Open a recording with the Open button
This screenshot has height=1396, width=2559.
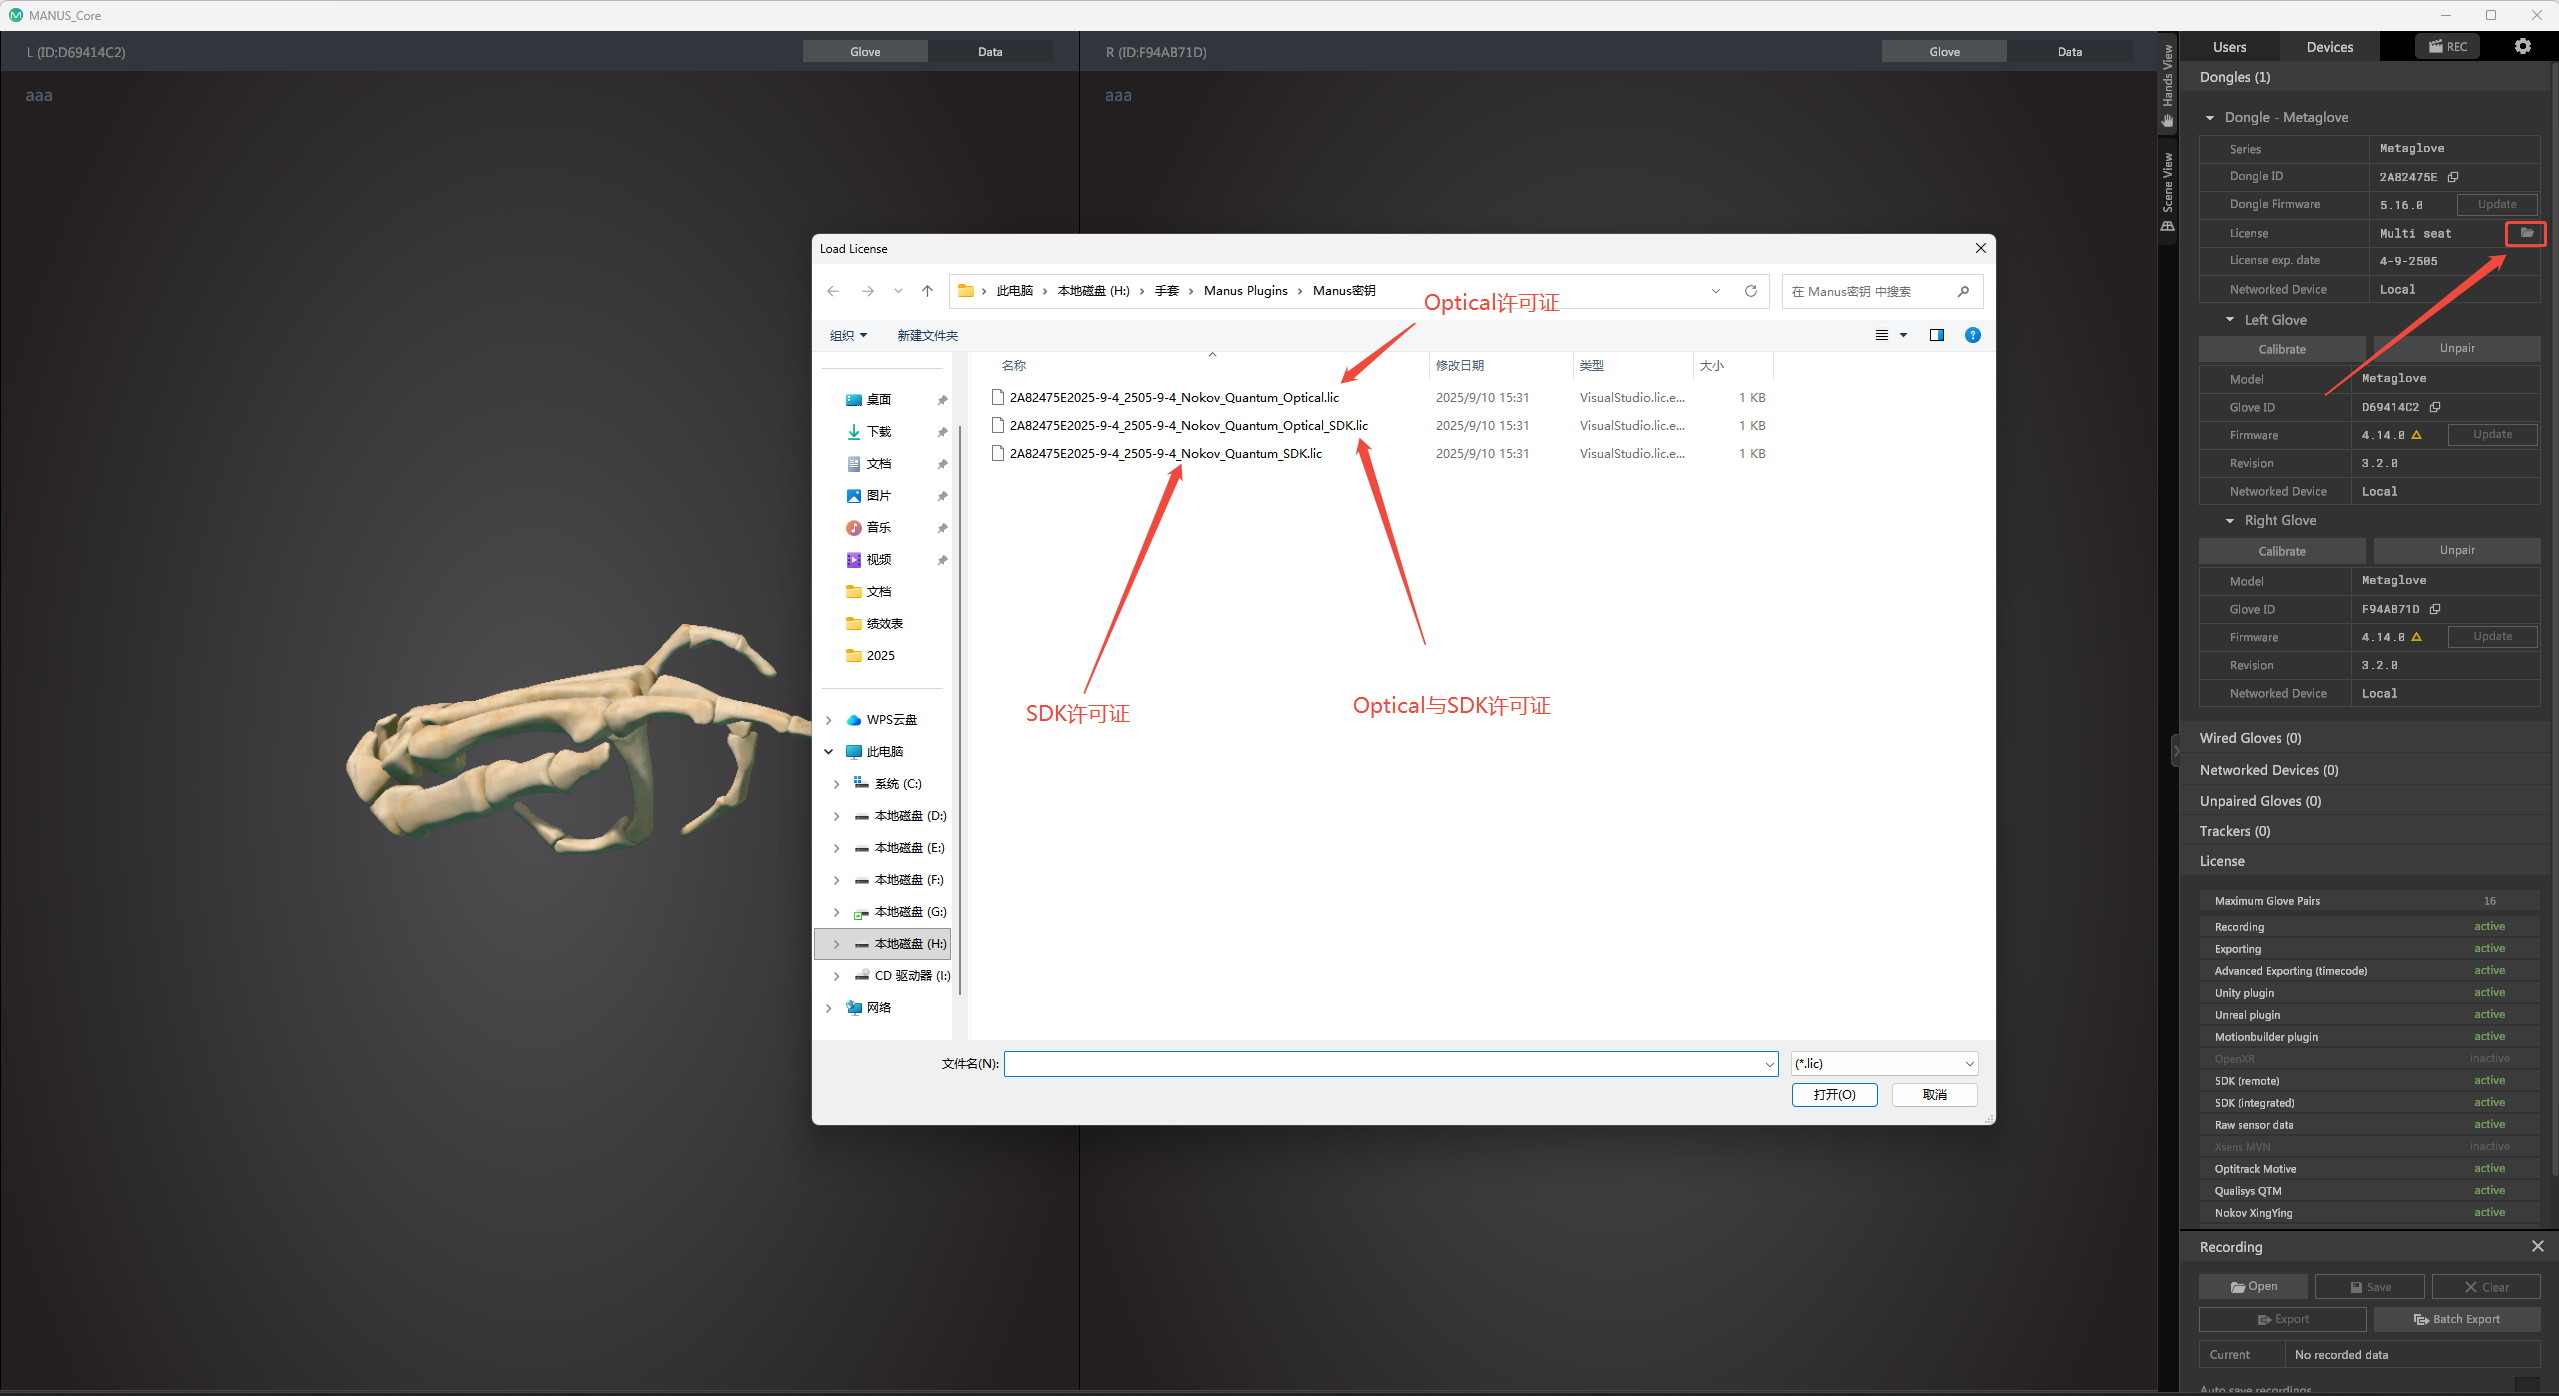[2253, 1287]
